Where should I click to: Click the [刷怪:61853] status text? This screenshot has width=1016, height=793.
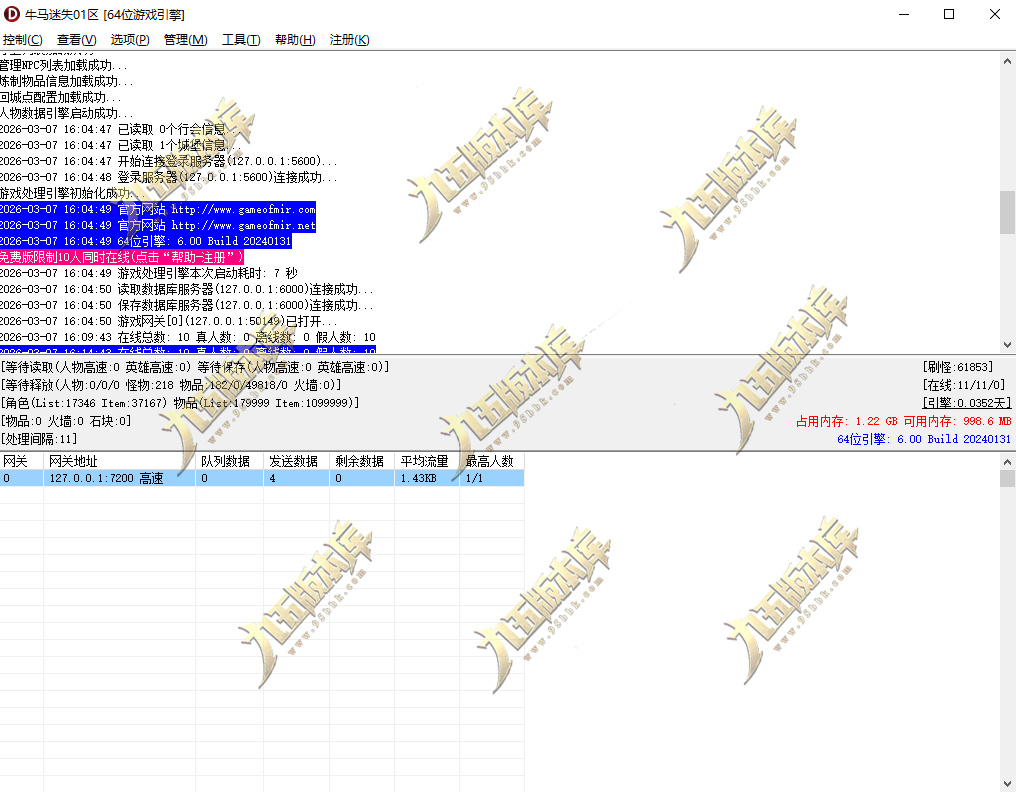(958, 367)
